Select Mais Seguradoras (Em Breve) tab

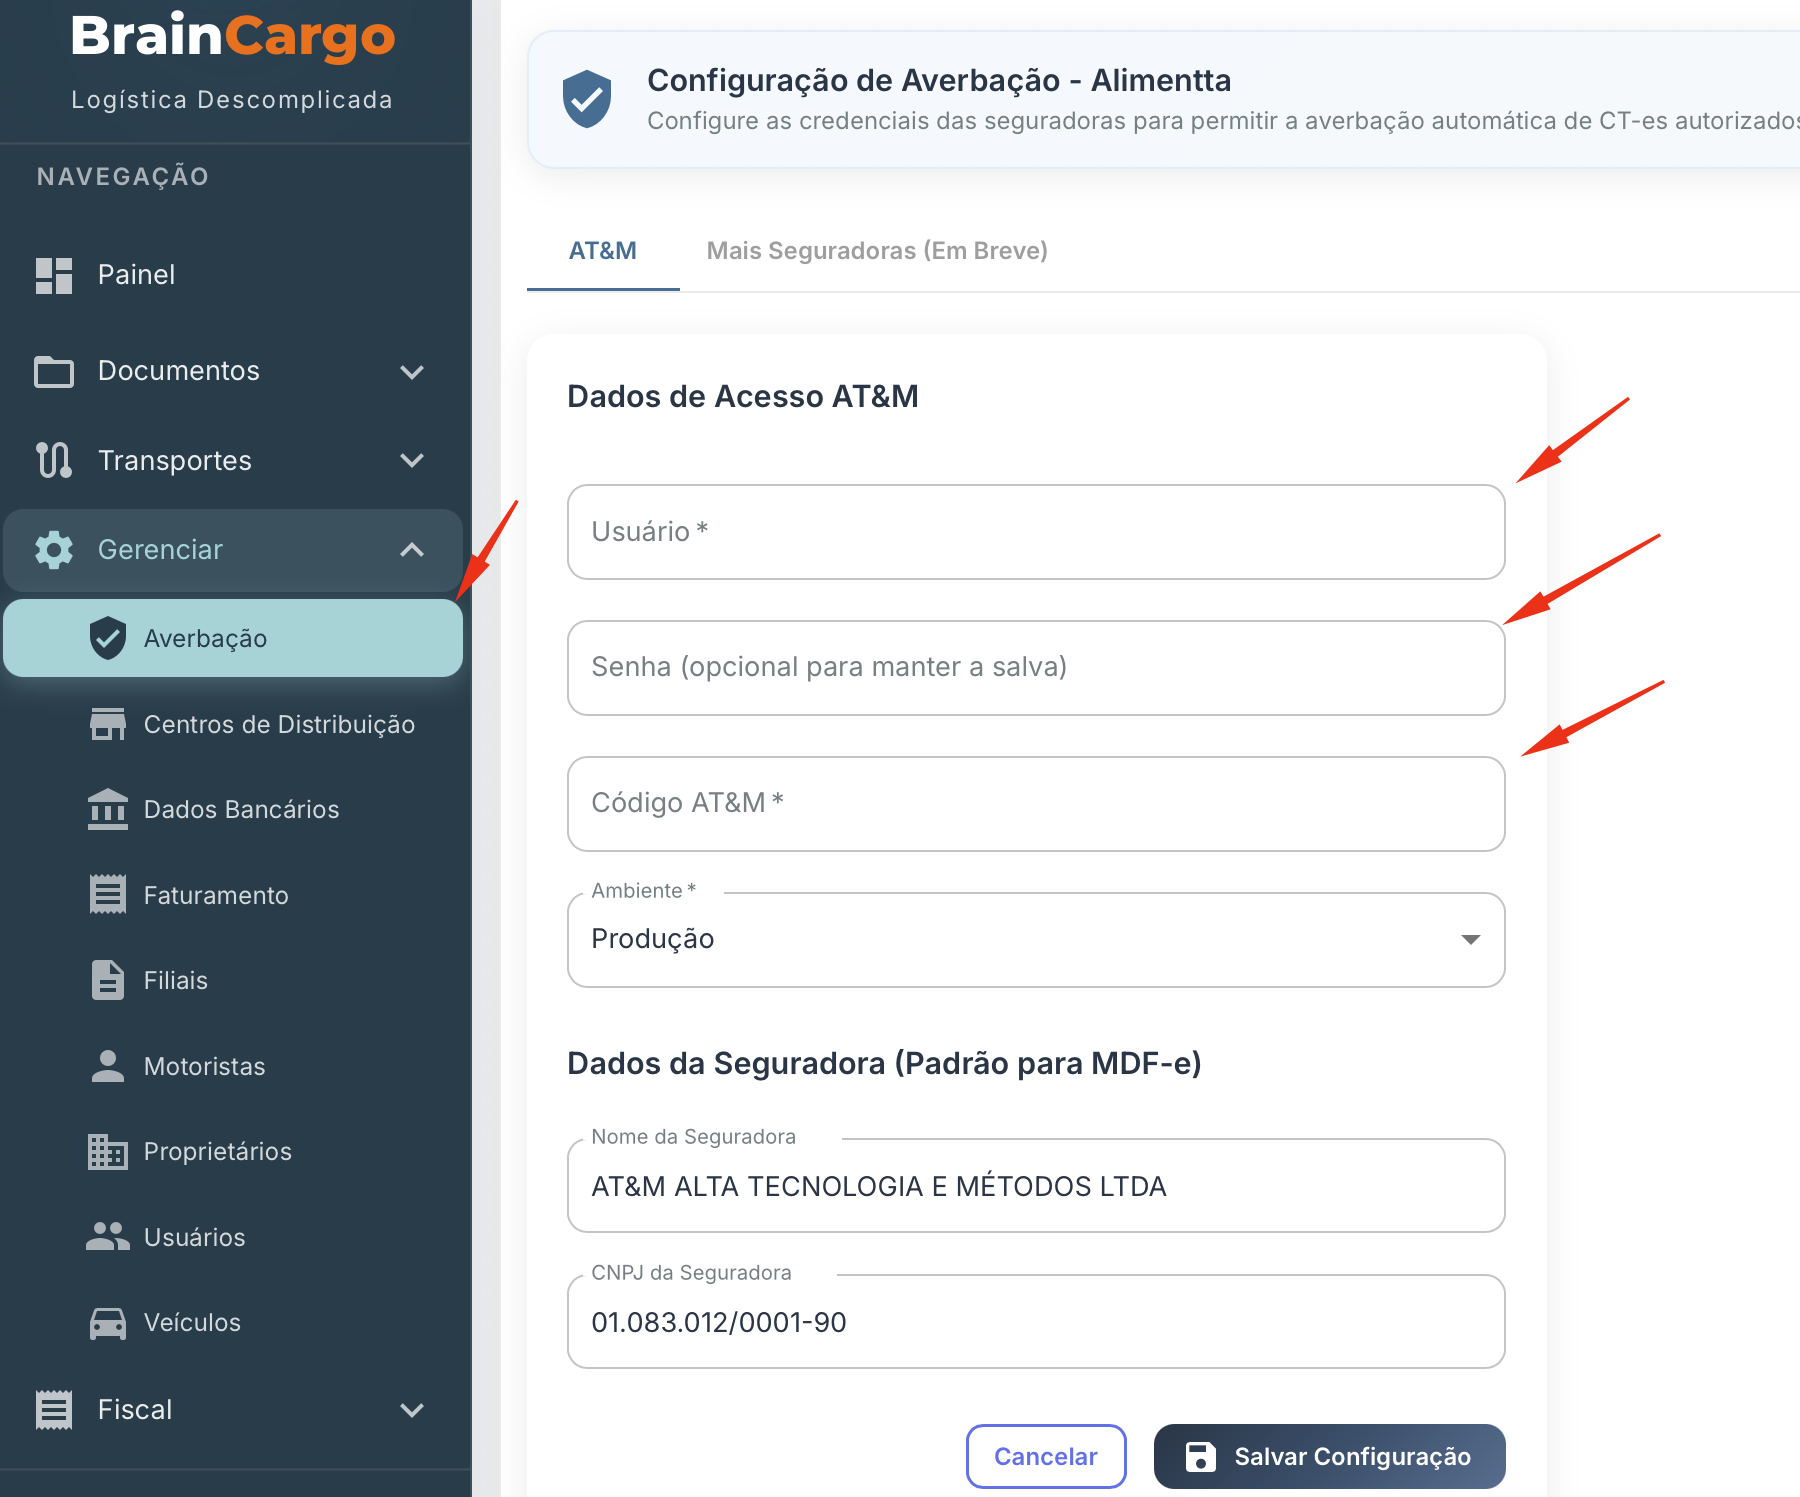877,251
